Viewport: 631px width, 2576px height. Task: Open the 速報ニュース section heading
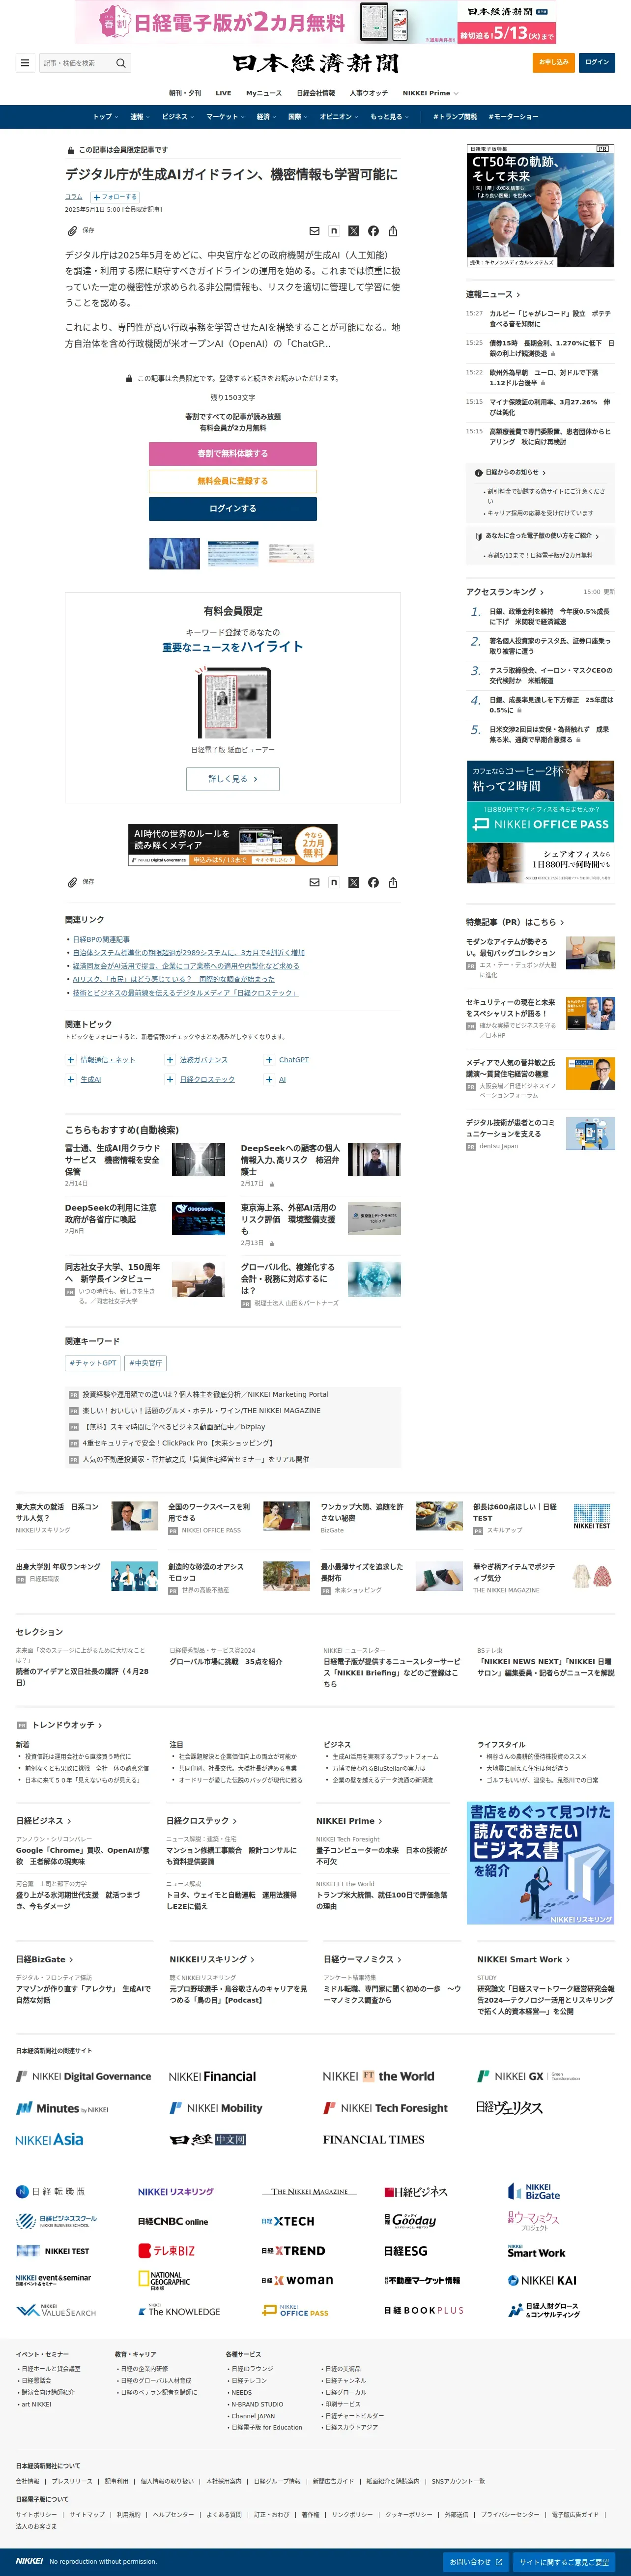(493, 294)
